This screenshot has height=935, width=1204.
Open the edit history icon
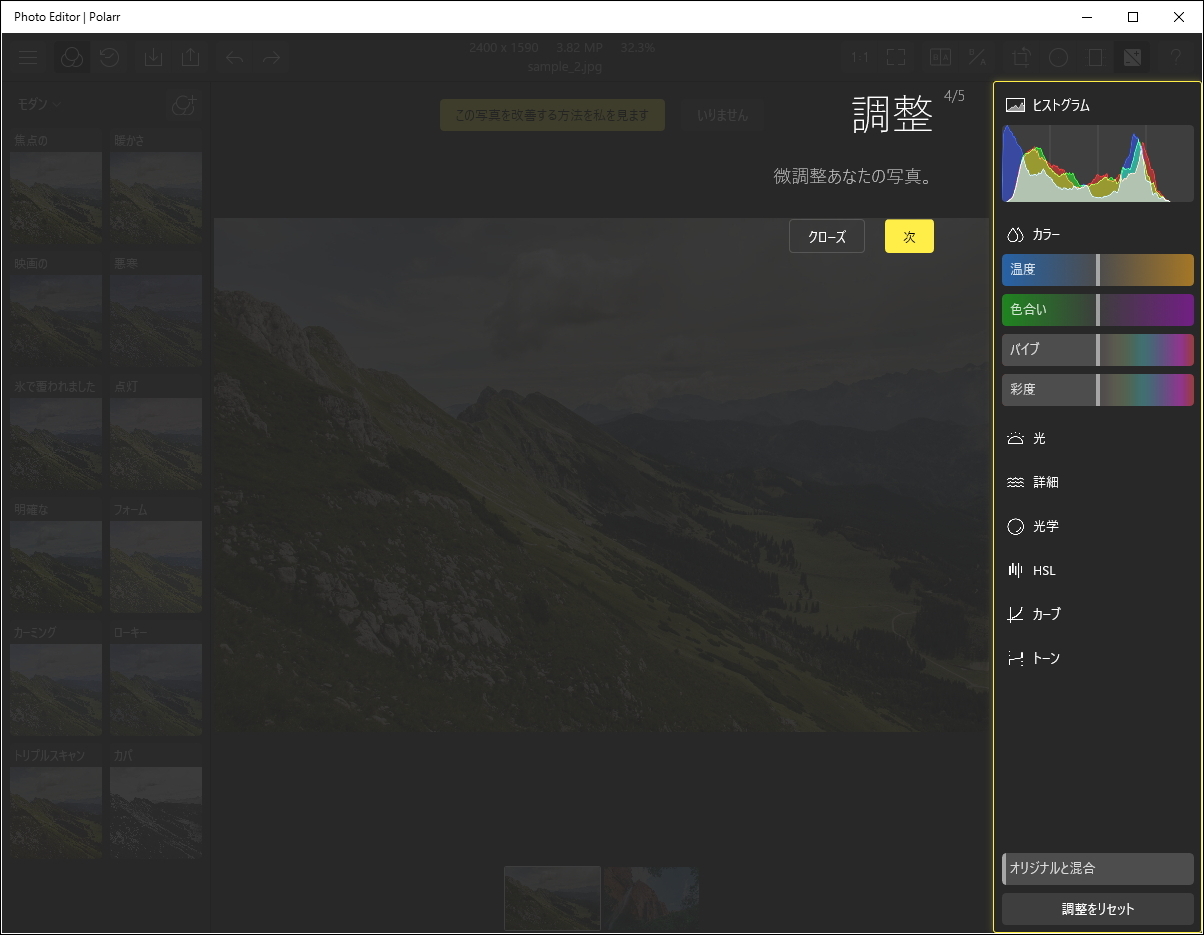click(110, 57)
